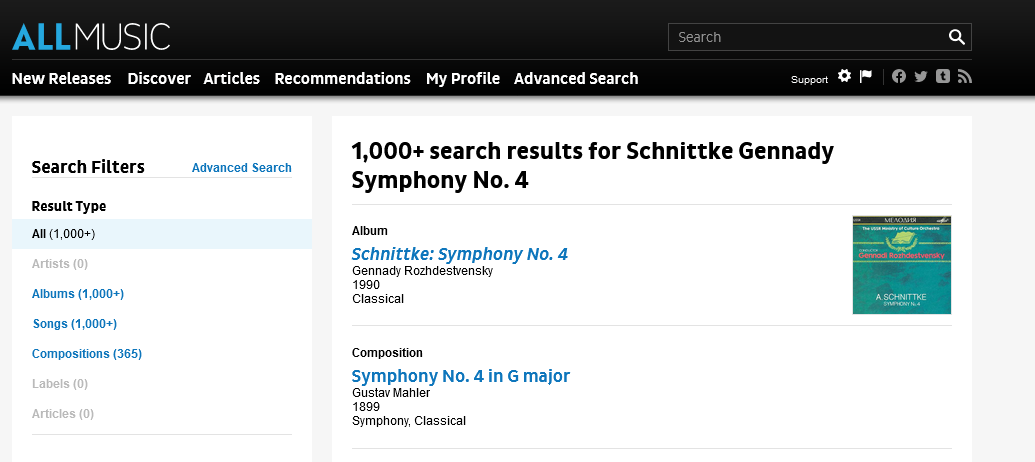Open Recommendations page
1035x462 pixels.
342,78
